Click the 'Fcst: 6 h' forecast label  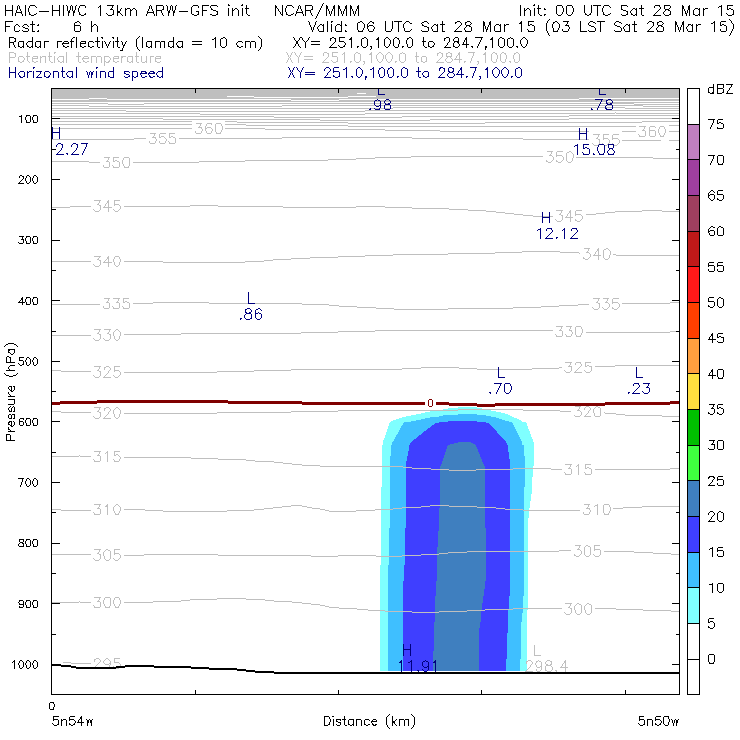(x=51, y=27)
